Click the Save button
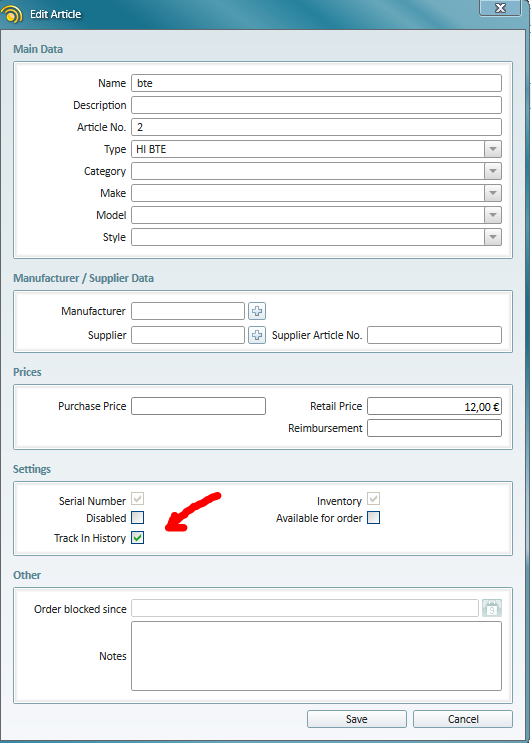 (x=357, y=719)
